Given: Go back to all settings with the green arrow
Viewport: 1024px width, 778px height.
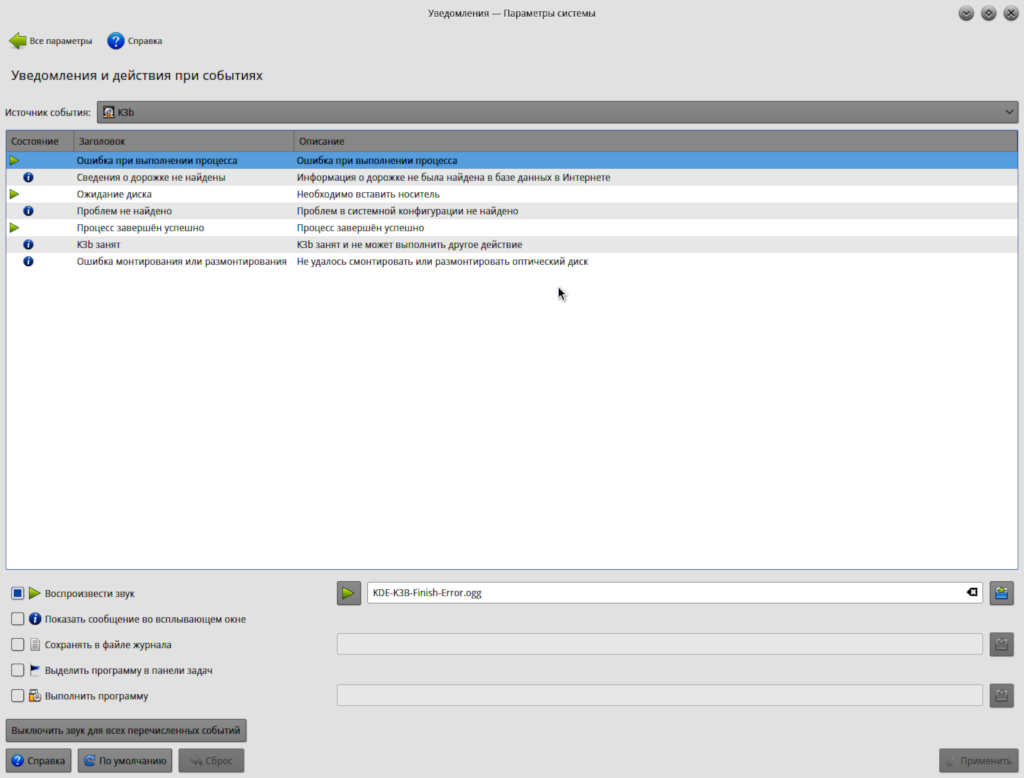Looking at the screenshot, I should [18, 41].
